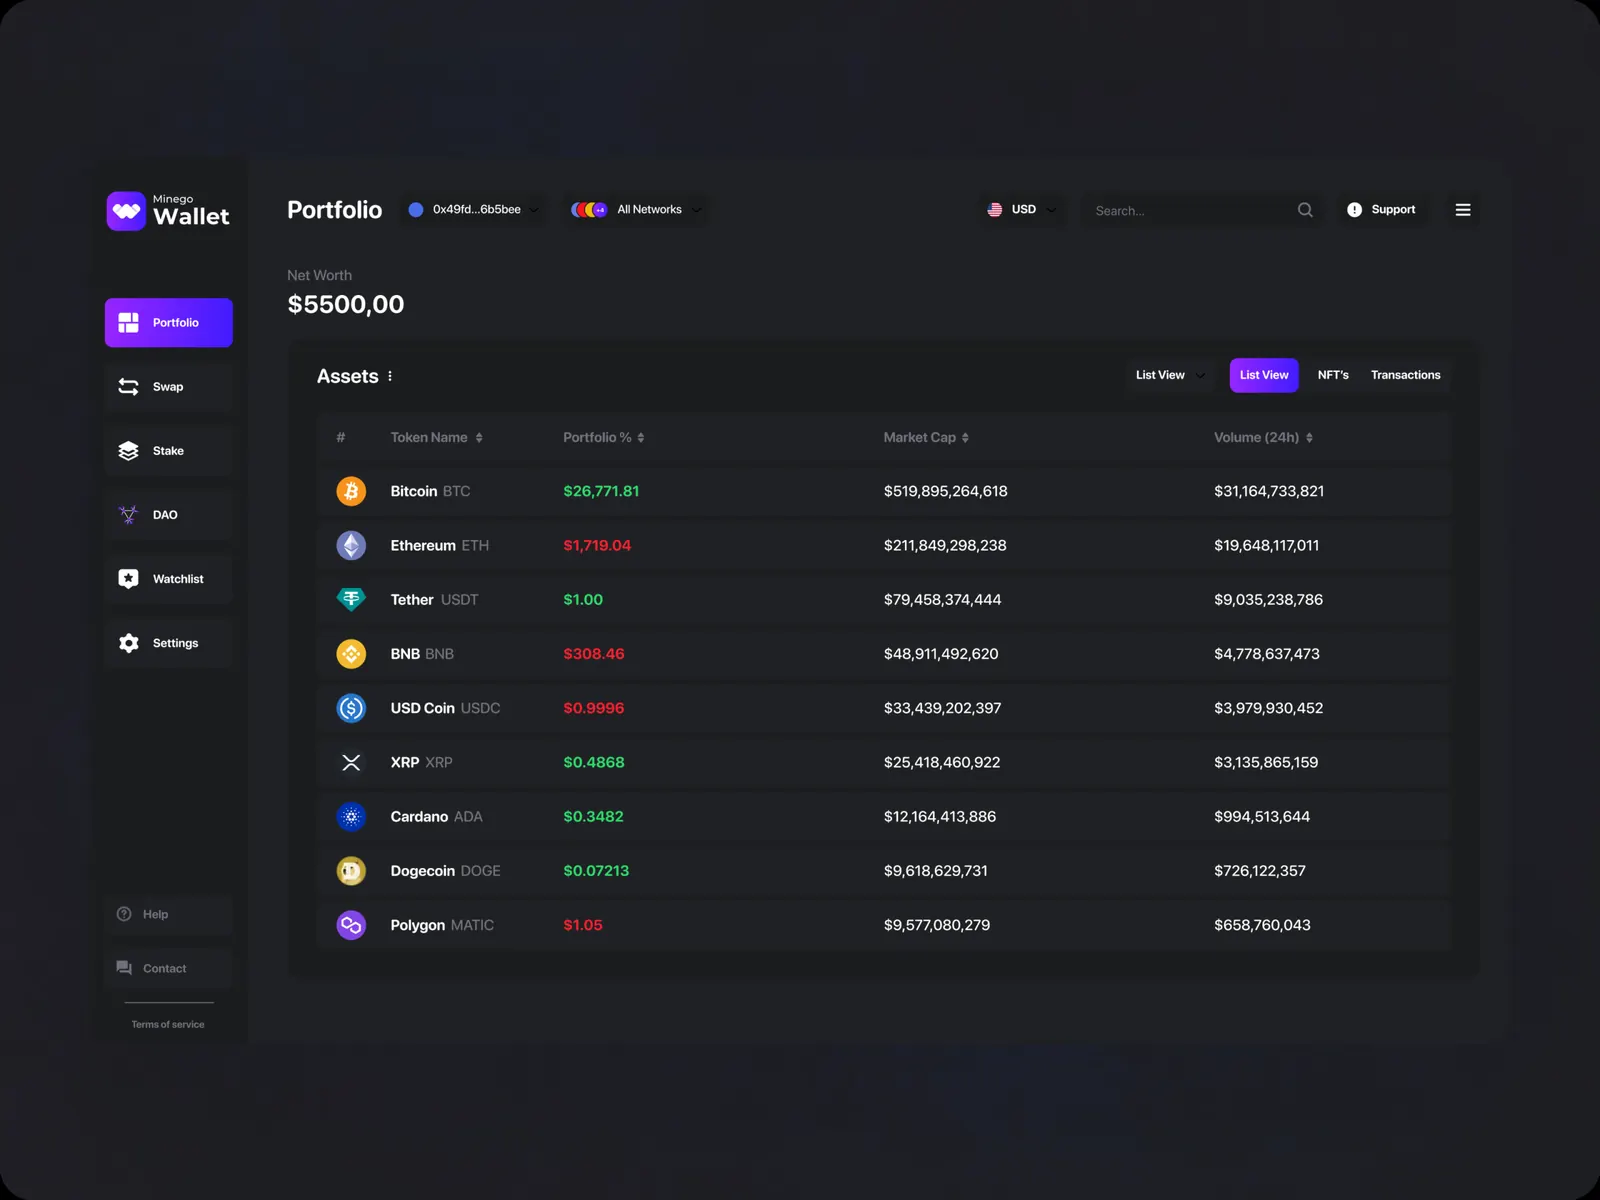Click the Minego Wallet logo icon
Viewport: 1600px width, 1200px height.
[127, 211]
